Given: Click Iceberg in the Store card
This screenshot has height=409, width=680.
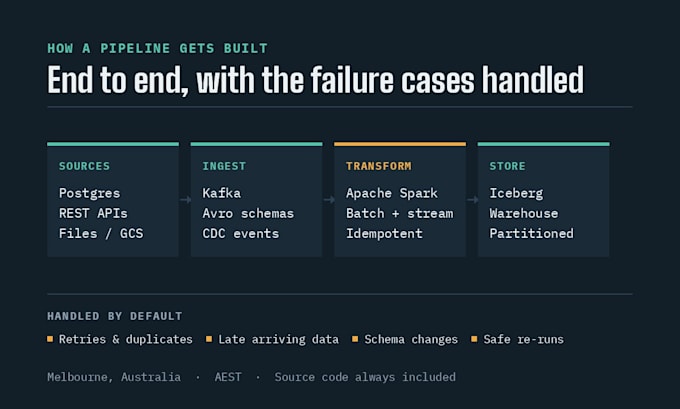Looking at the screenshot, I should click(x=516, y=193).
